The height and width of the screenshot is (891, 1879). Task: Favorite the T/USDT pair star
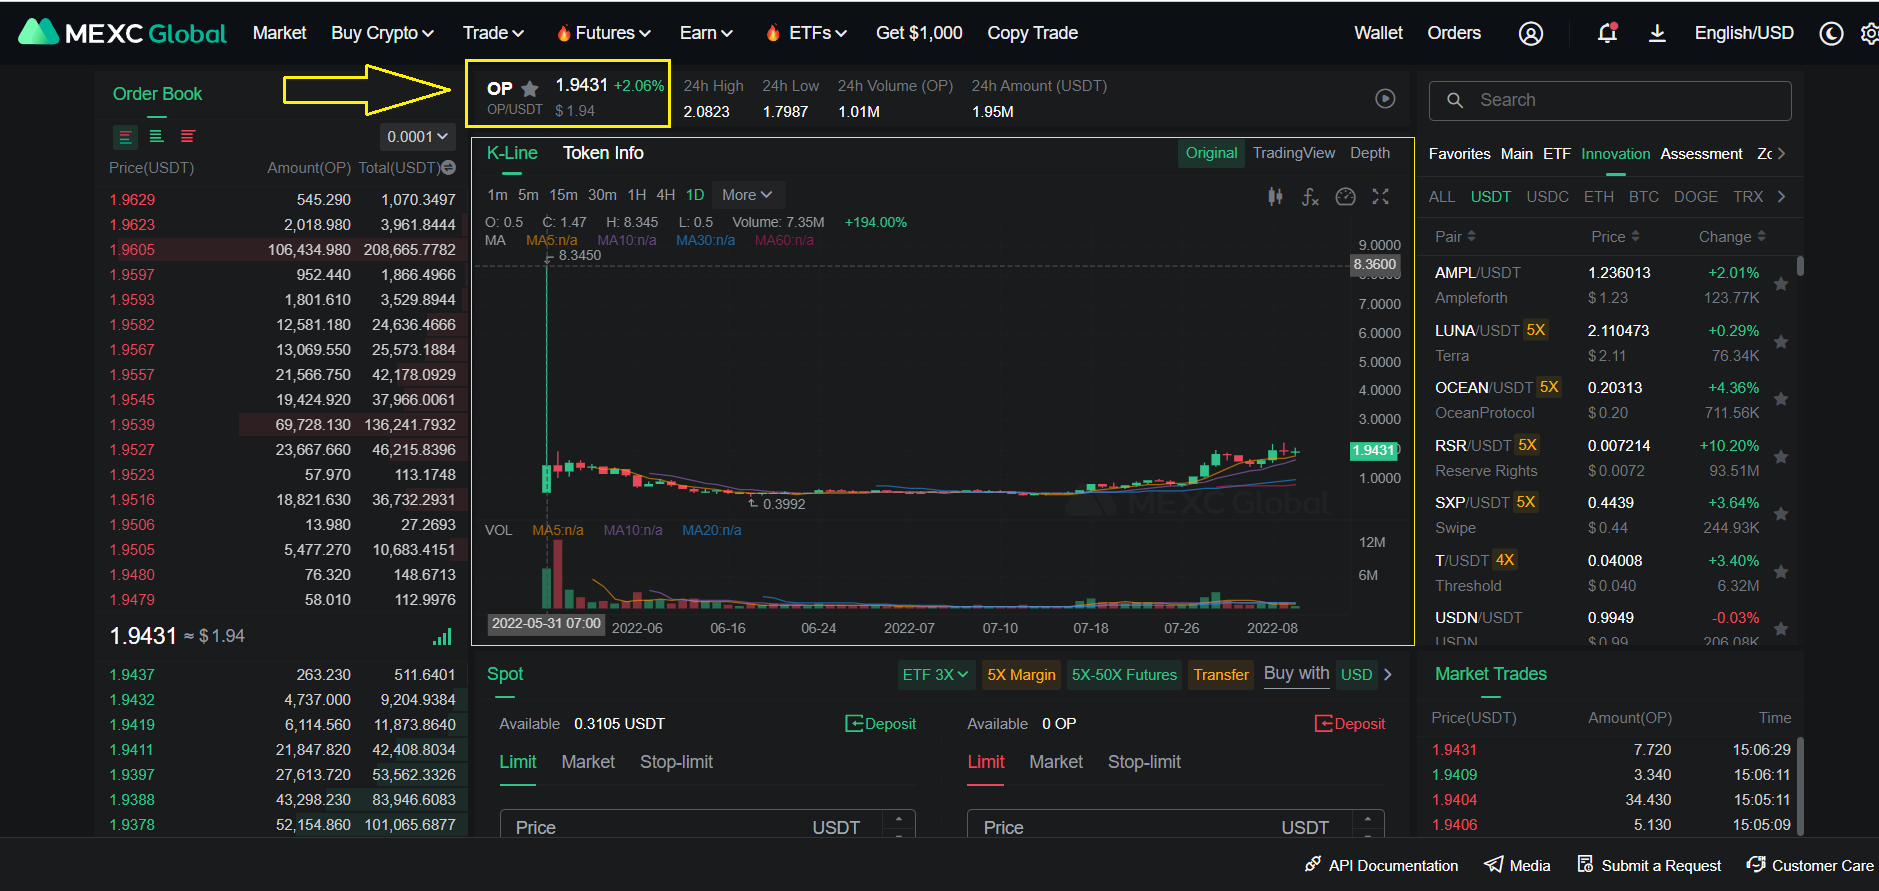pyautogui.click(x=1781, y=572)
